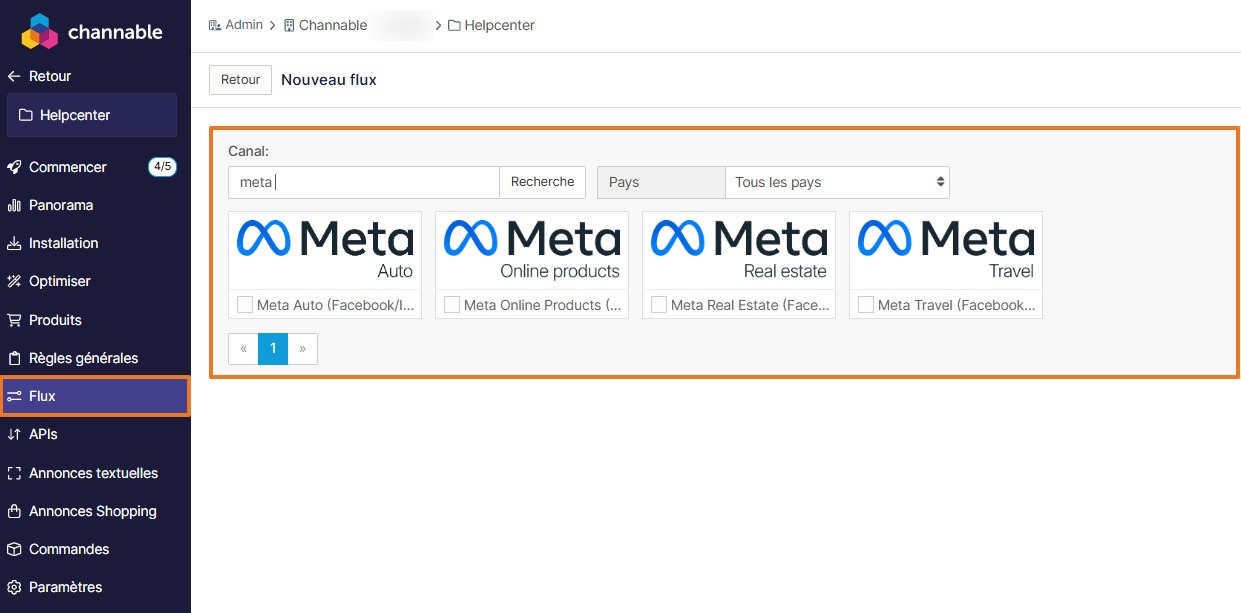1241x613 pixels.
Task: Click the brackets icon next to Annonces textuelles
Action: pyautogui.click(x=14, y=473)
